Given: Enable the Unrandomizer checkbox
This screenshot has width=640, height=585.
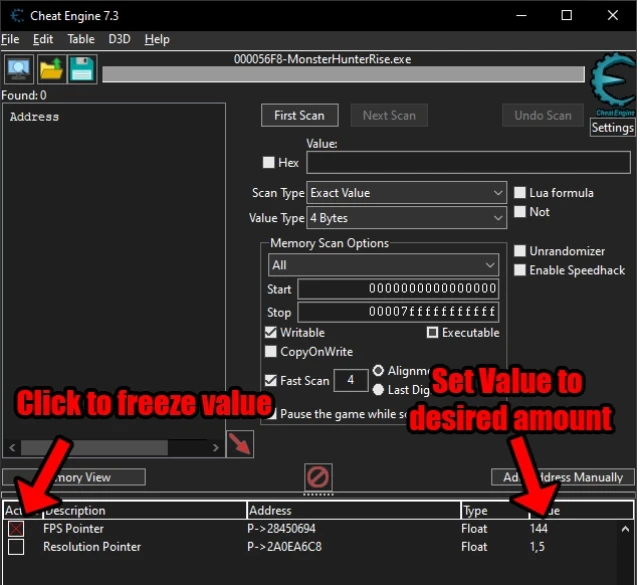Looking at the screenshot, I should tap(520, 251).
